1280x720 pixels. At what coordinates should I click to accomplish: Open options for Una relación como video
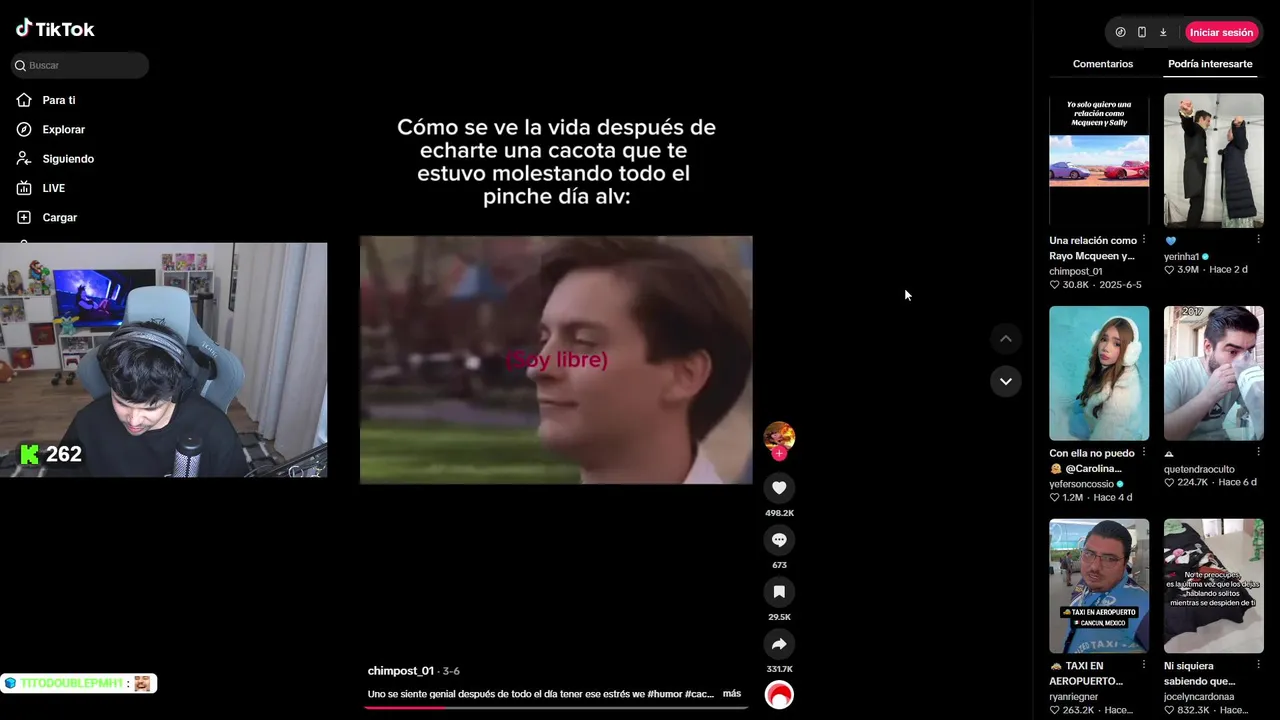tap(1144, 240)
